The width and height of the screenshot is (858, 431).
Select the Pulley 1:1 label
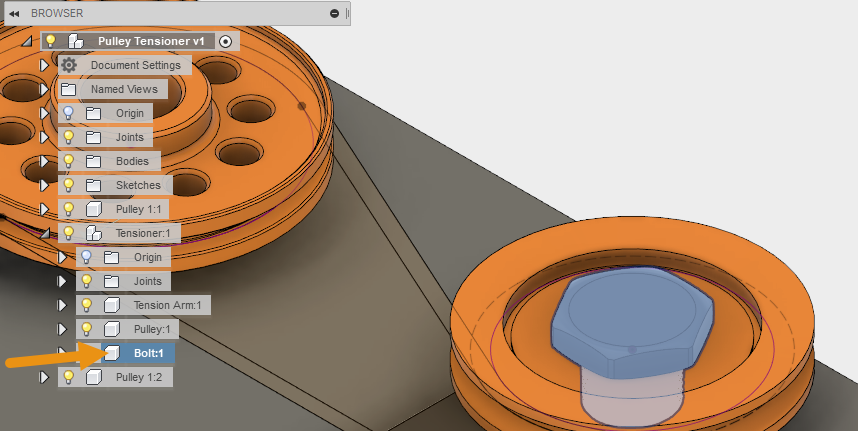(x=139, y=209)
